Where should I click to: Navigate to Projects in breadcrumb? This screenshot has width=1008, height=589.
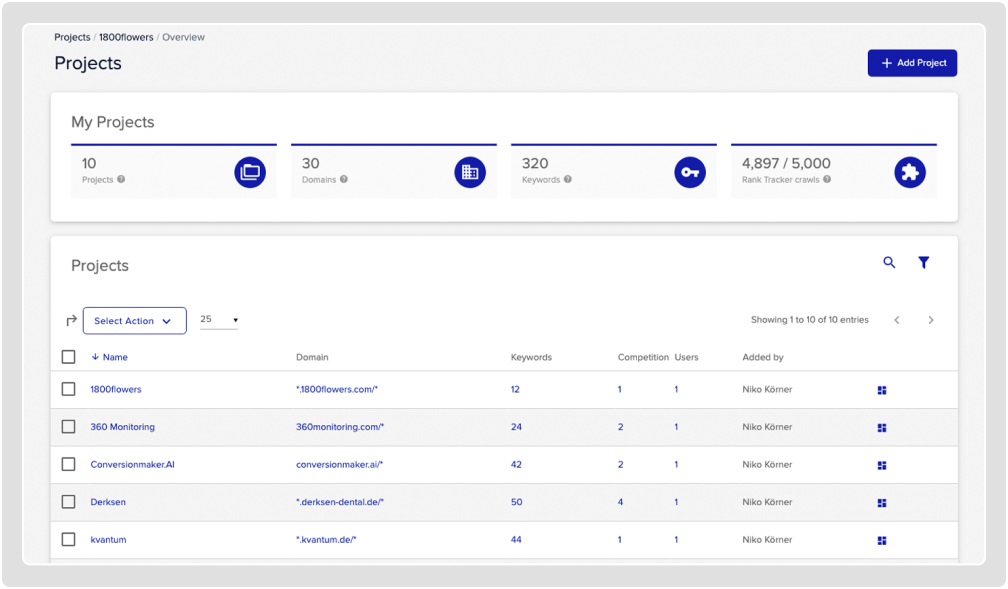click(72, 37)
